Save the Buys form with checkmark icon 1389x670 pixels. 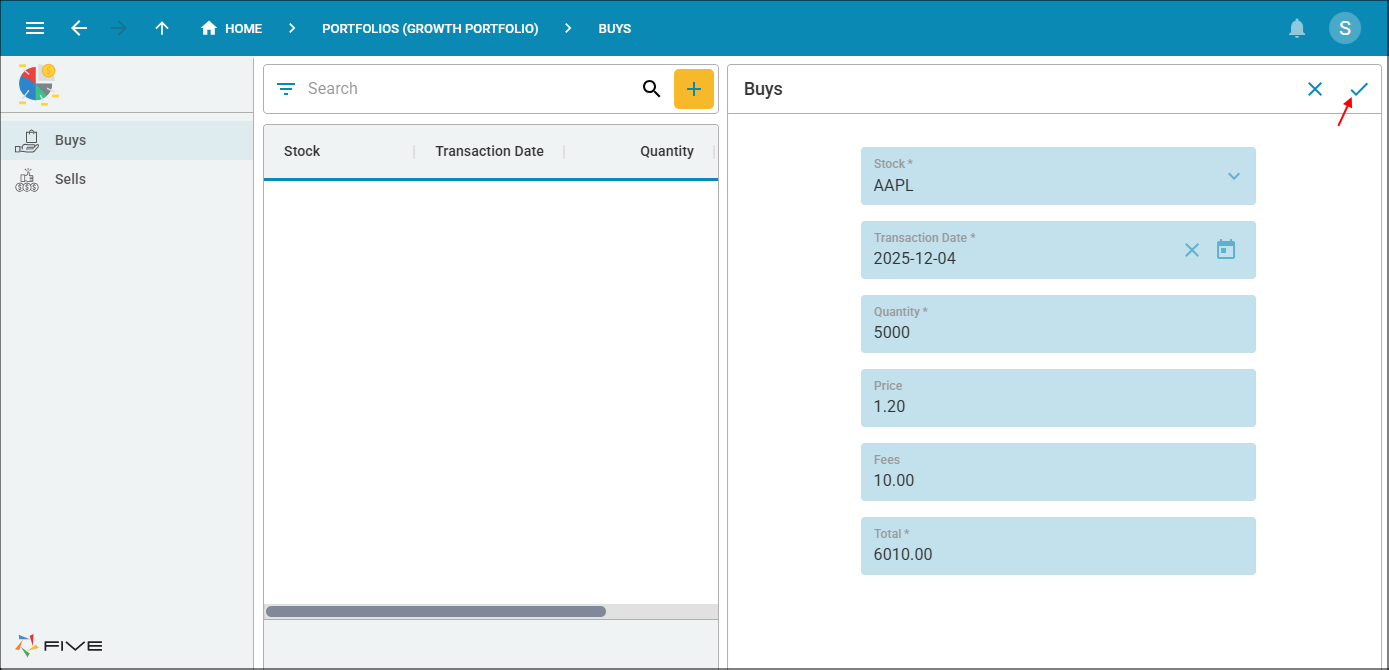click(1358, 89)
